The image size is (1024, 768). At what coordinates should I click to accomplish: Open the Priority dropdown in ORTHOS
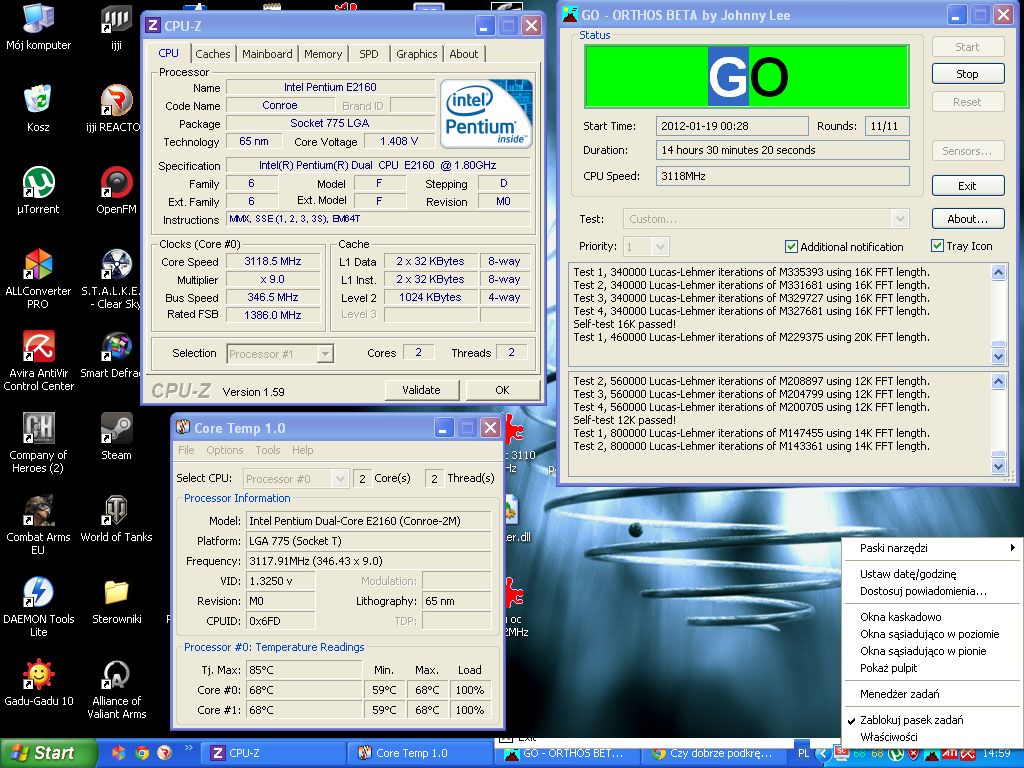coord(645,247)
